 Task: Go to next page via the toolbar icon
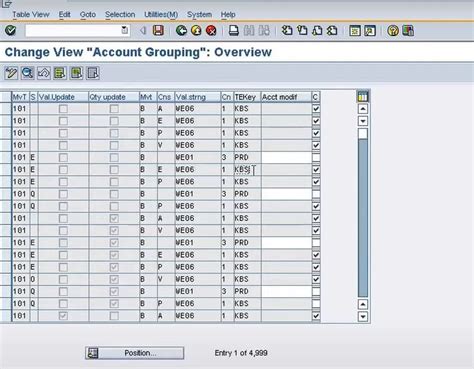[x=317, y=31]
